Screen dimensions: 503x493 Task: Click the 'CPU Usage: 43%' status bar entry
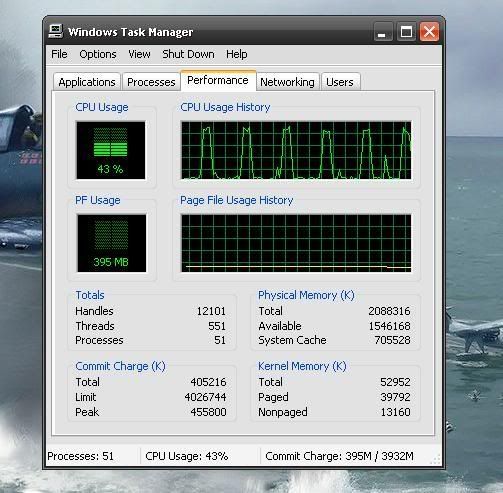(x=187, y=456)
